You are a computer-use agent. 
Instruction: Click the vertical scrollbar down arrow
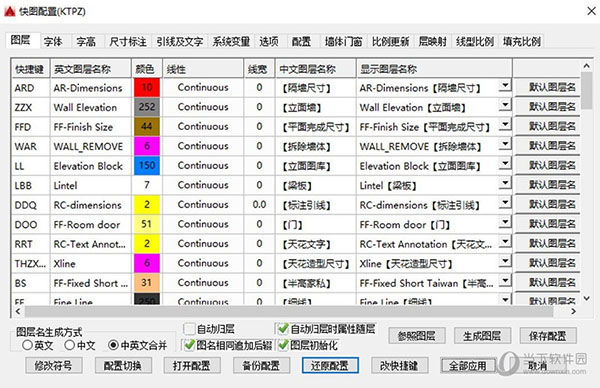586,298
